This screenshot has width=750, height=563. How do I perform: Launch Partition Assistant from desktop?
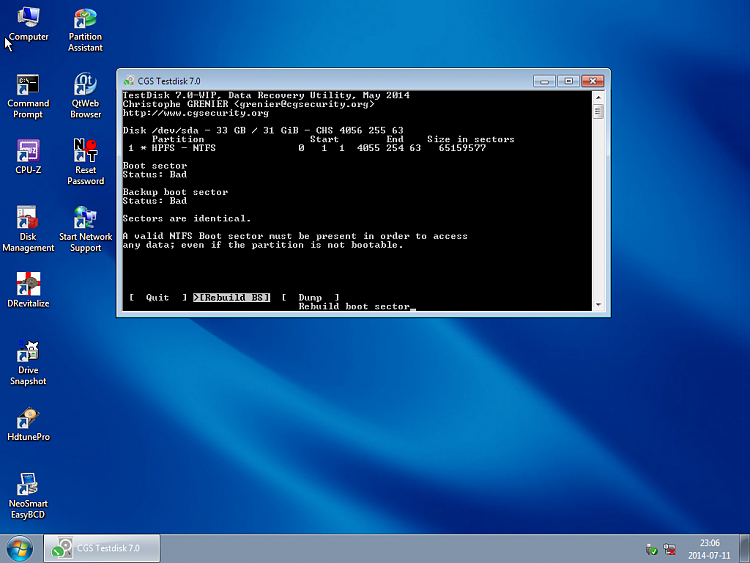click(x=85, y=30)
